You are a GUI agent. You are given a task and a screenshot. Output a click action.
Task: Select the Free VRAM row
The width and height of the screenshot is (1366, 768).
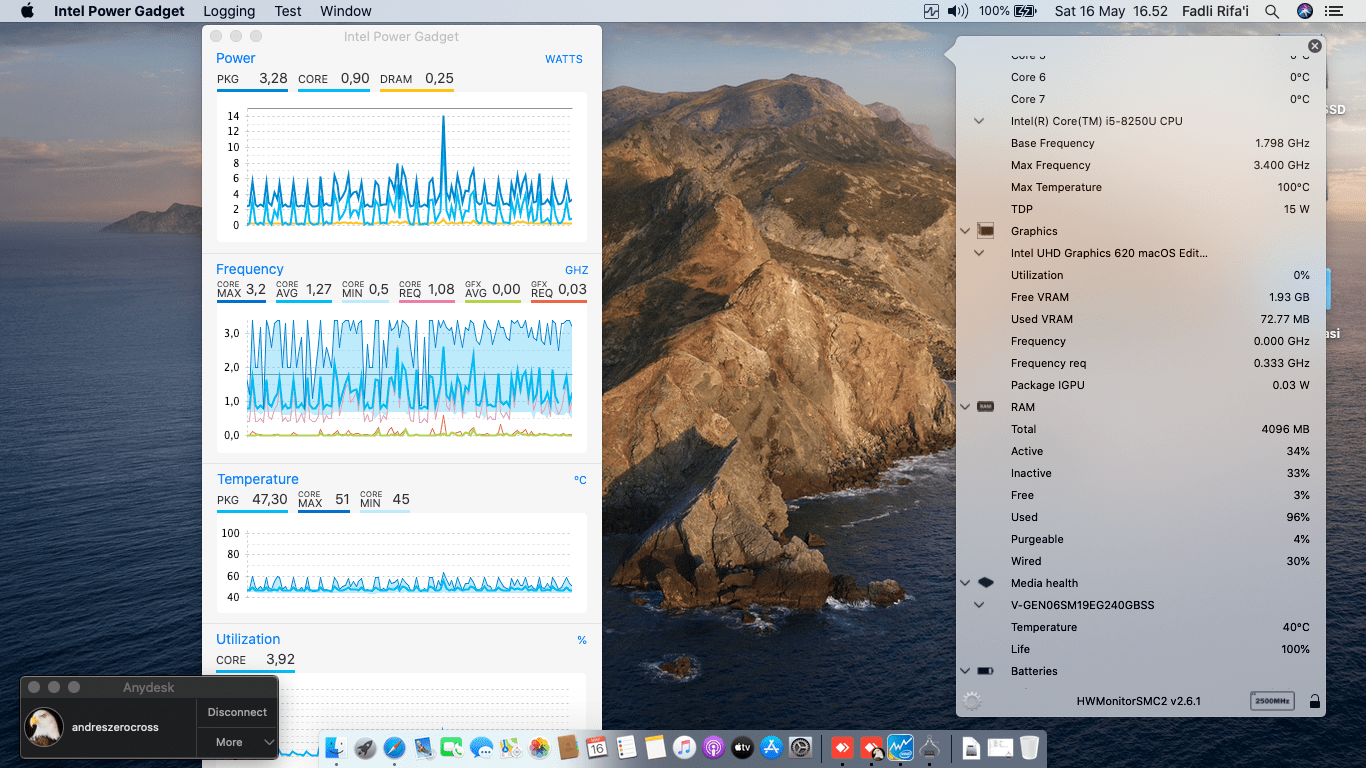click(x=1141, y=297)
